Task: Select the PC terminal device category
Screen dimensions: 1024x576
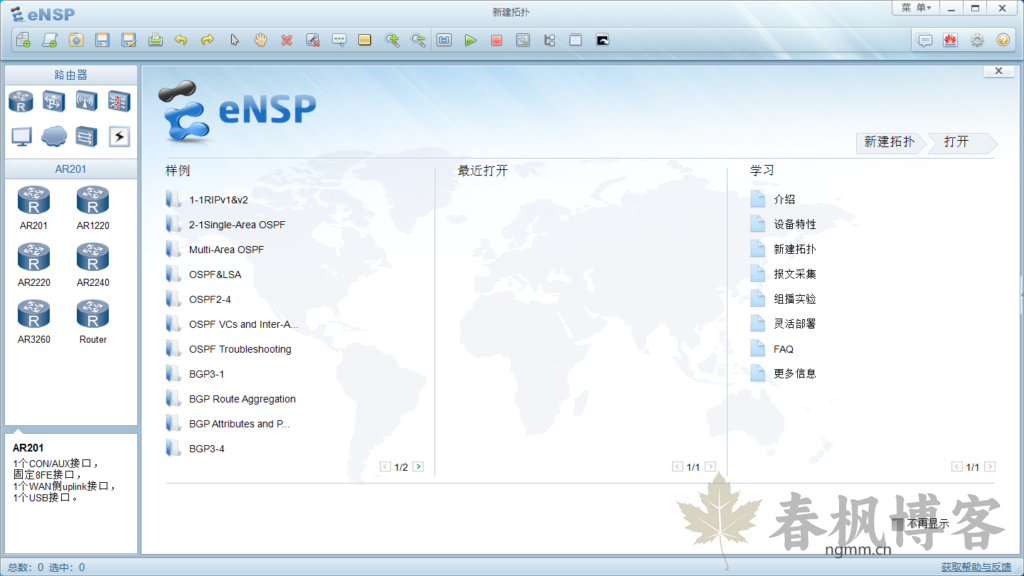Action: (x=21, y=136)
